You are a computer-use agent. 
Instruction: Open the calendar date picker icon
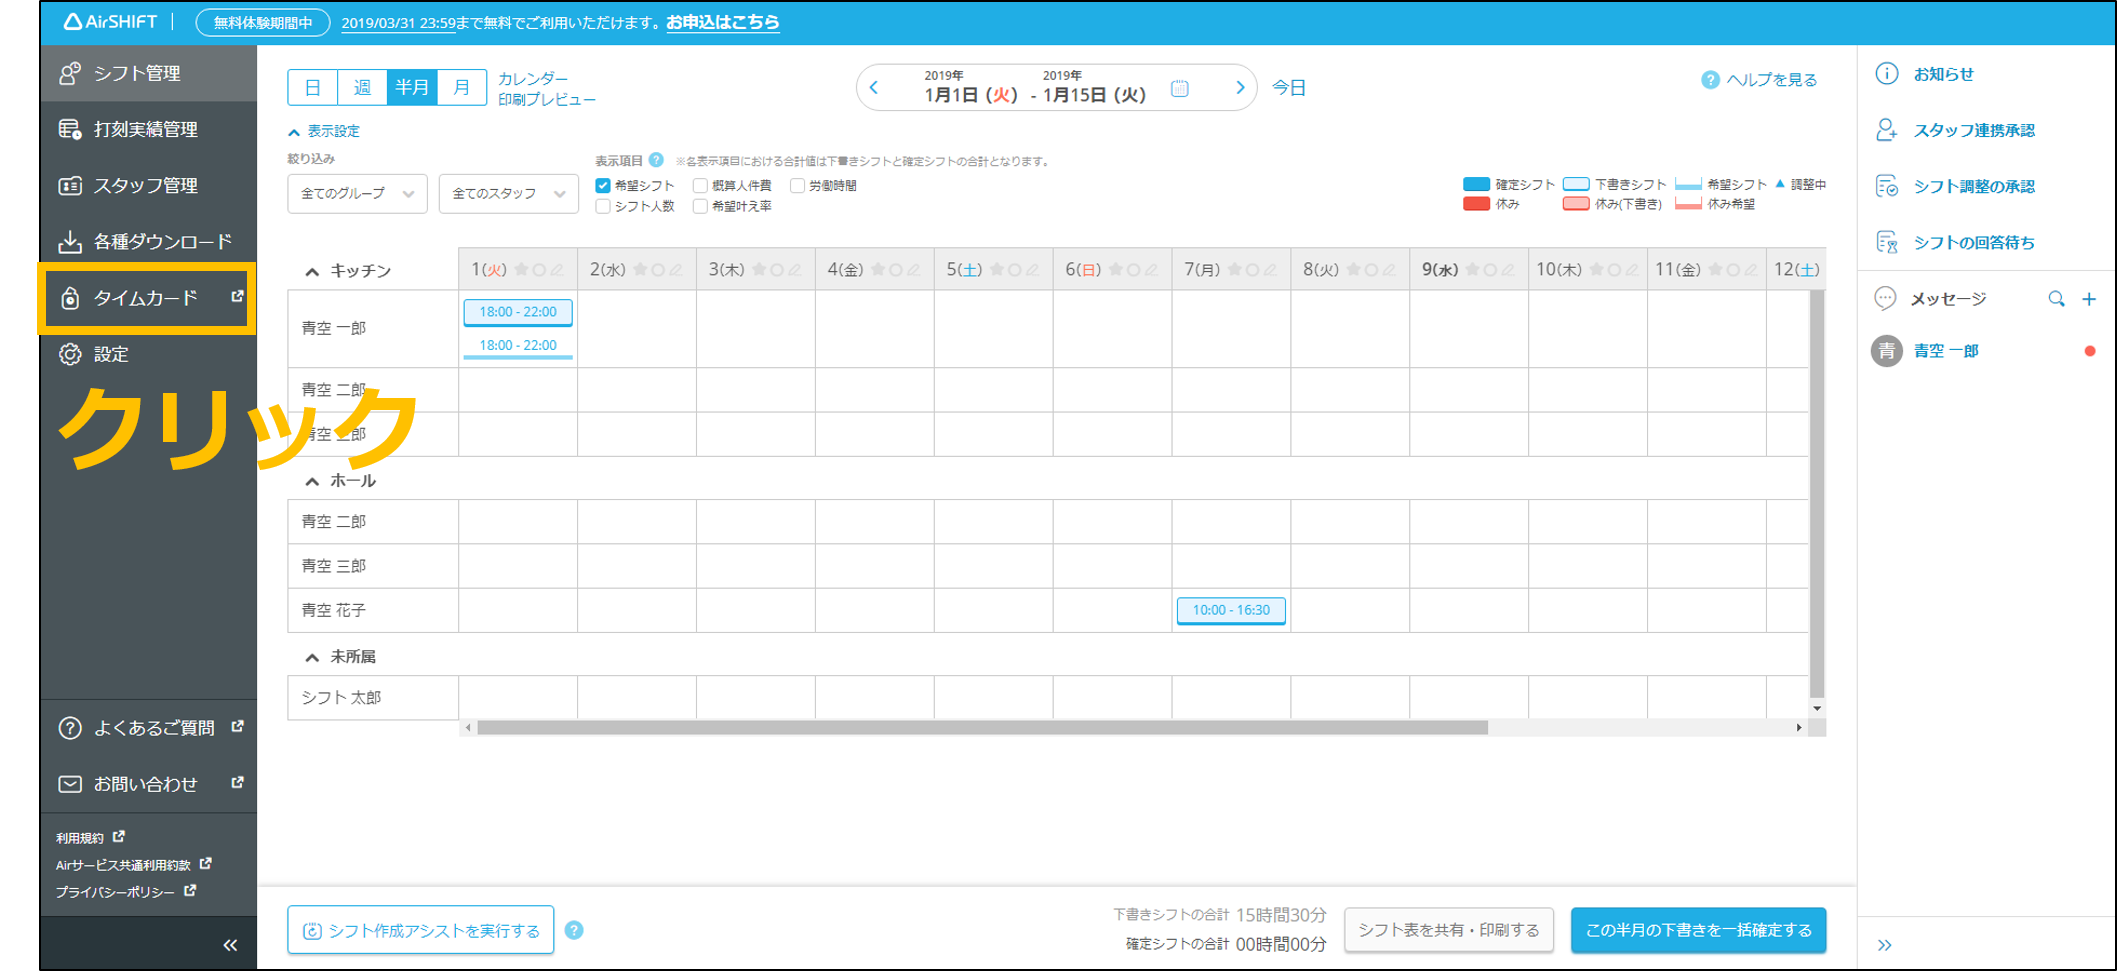[x=1180, y=89]
